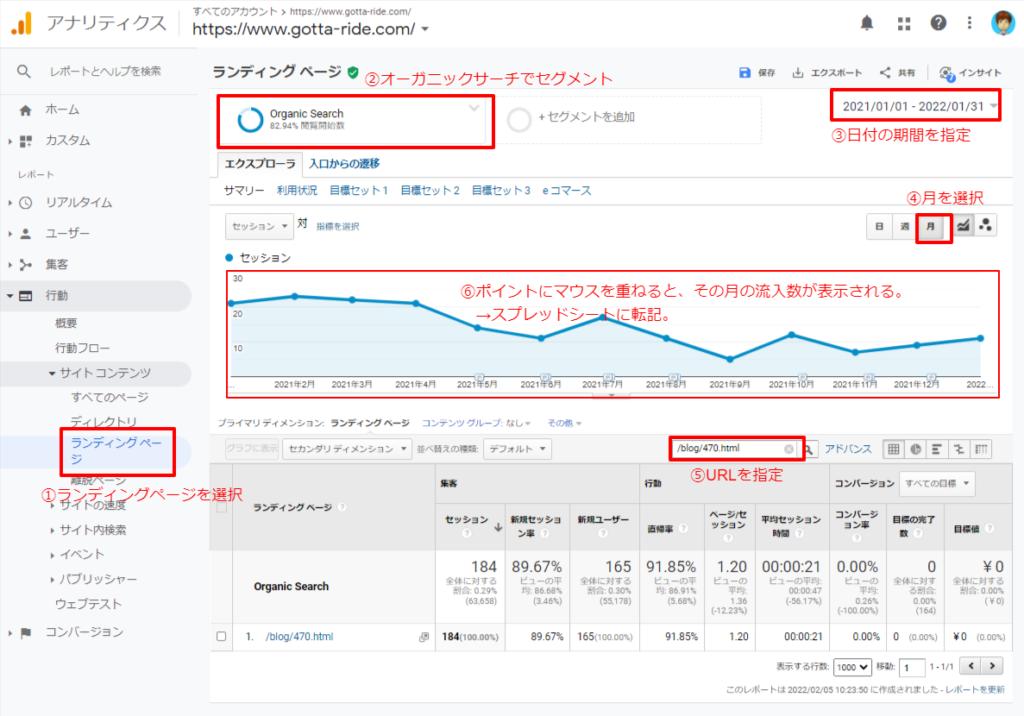
Task: Click the アドバンス filter link
Action: point(848,449)
